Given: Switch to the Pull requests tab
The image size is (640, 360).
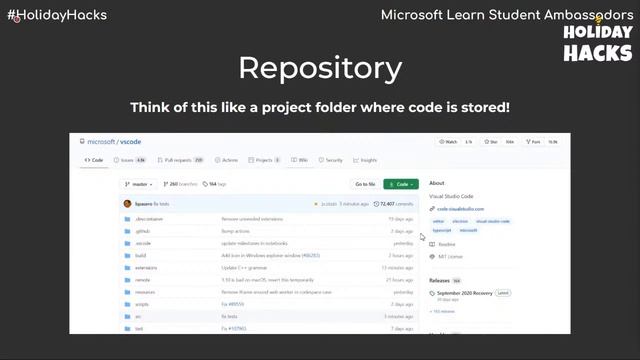Looking at the screenshot, I should tap(180, 160).
